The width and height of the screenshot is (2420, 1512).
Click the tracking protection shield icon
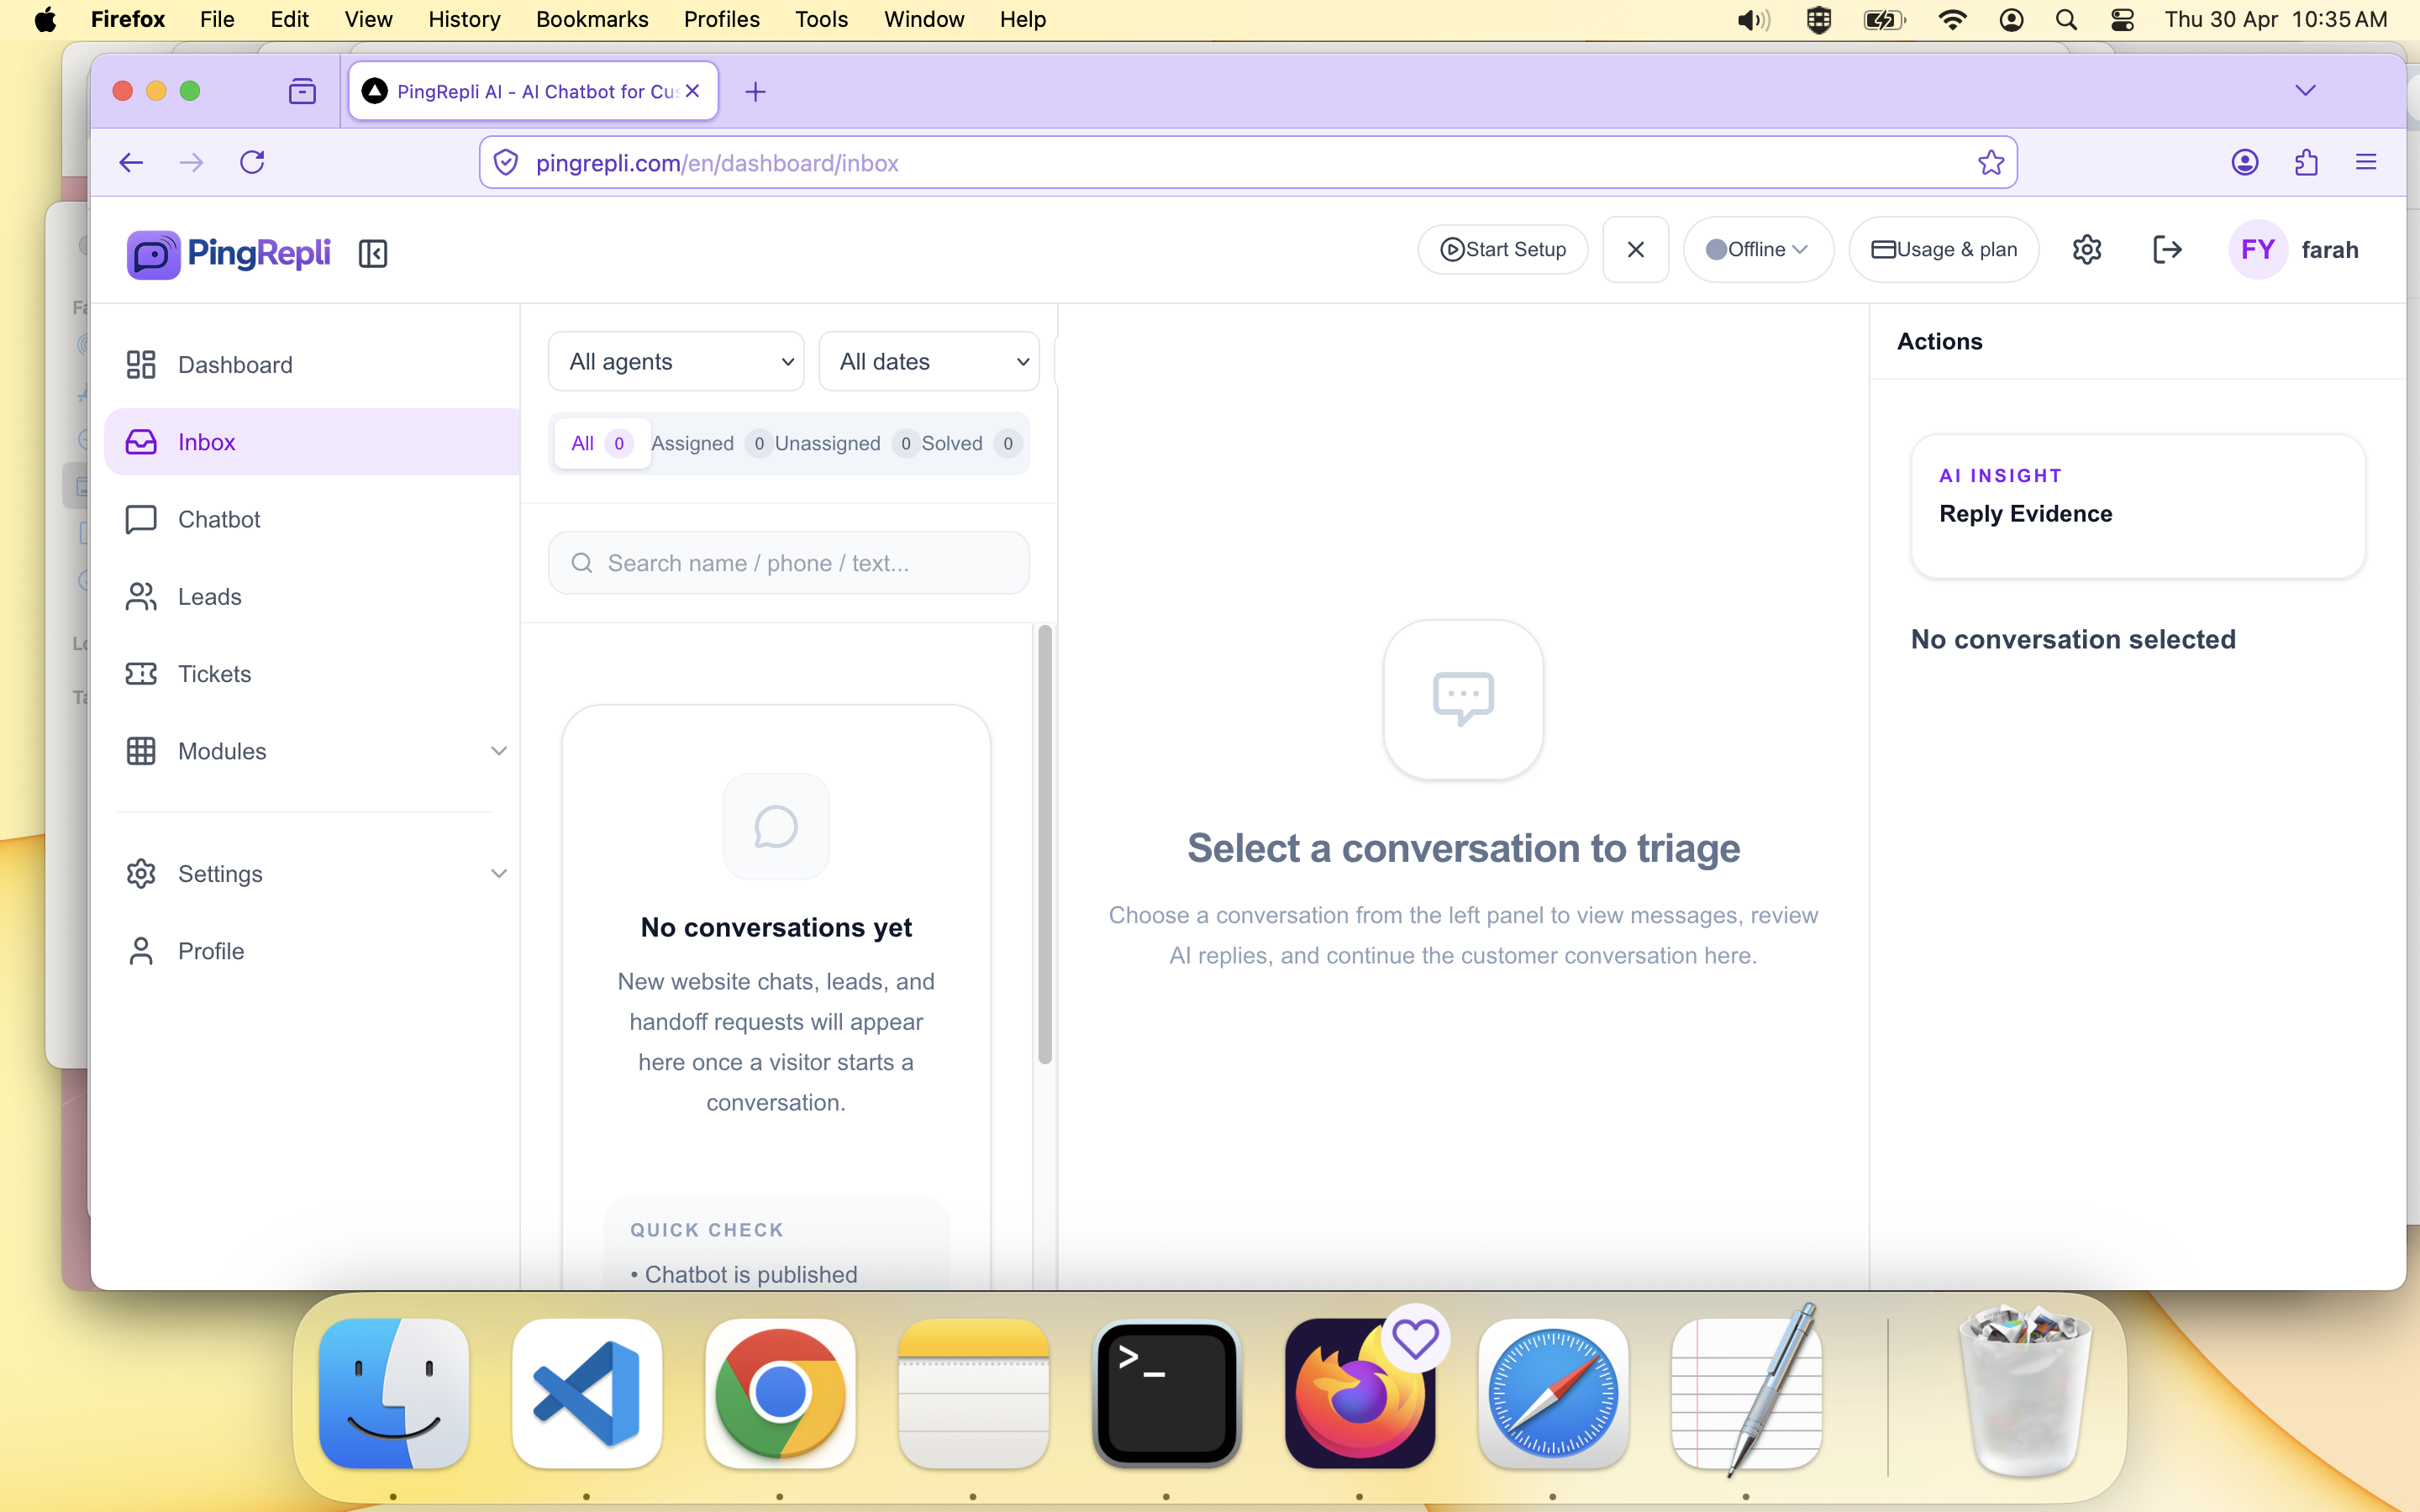[x=506, y=162]
